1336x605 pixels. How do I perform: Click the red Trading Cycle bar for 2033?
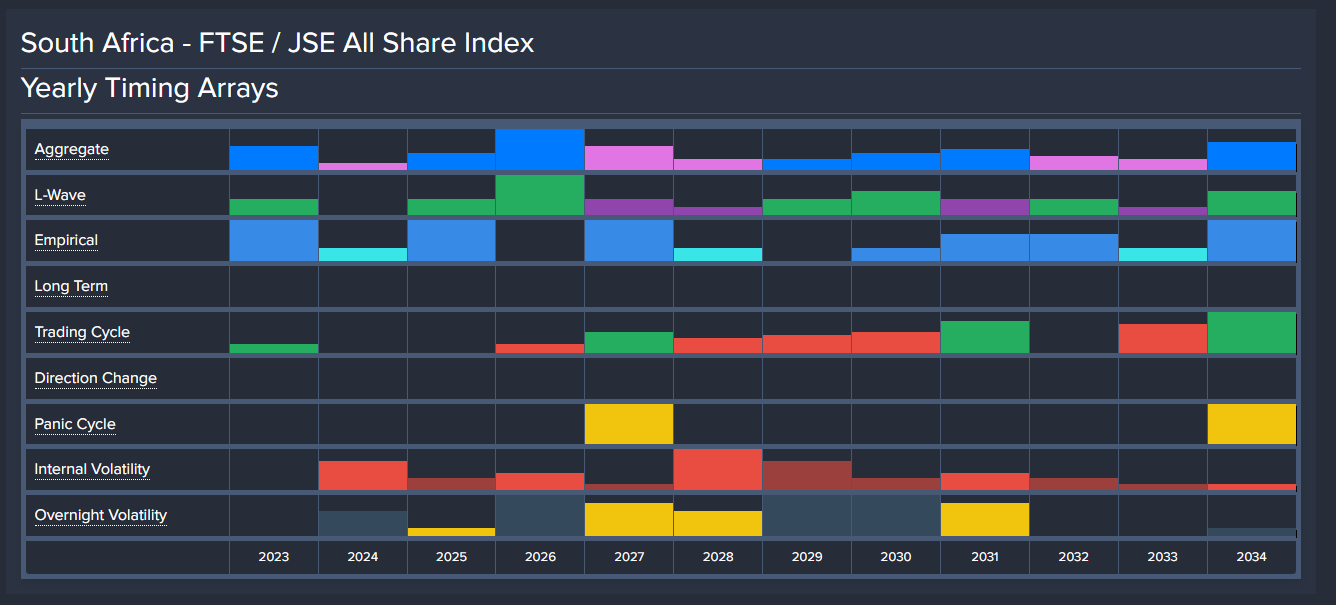point(1163,339)
